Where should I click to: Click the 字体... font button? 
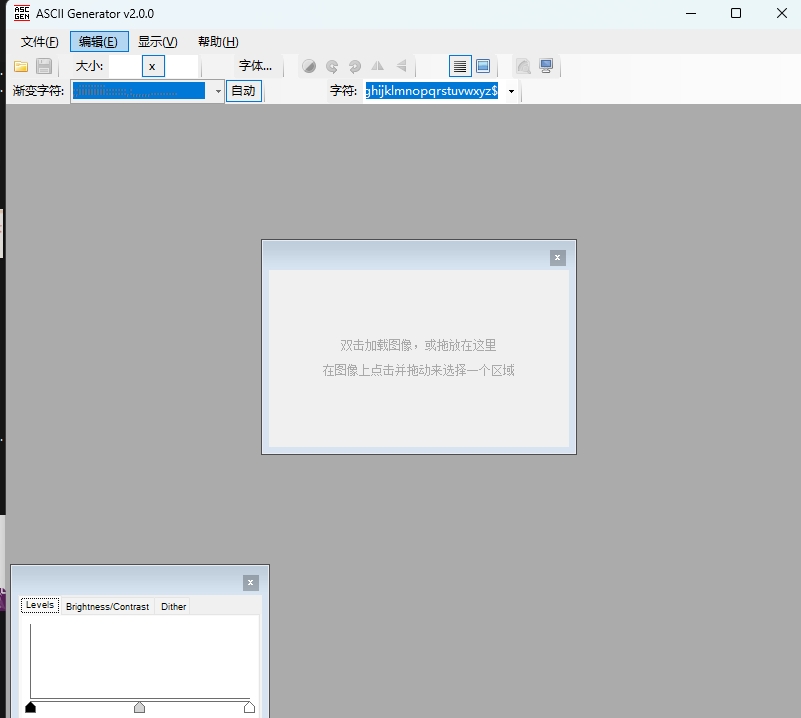tap(255, 66)
